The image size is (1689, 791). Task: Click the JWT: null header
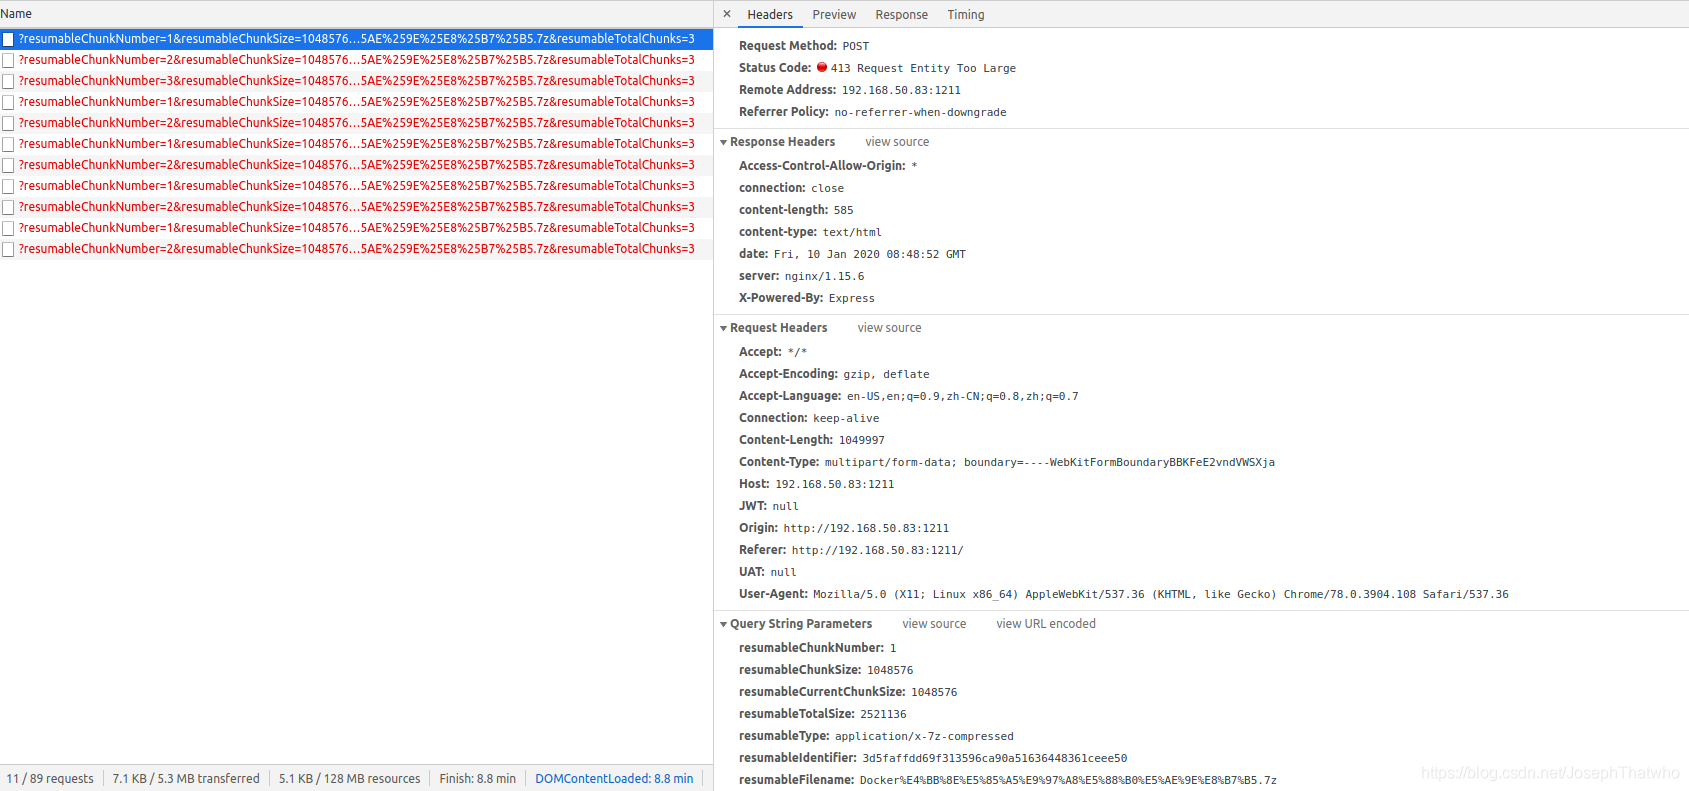(x=769, y=506)
